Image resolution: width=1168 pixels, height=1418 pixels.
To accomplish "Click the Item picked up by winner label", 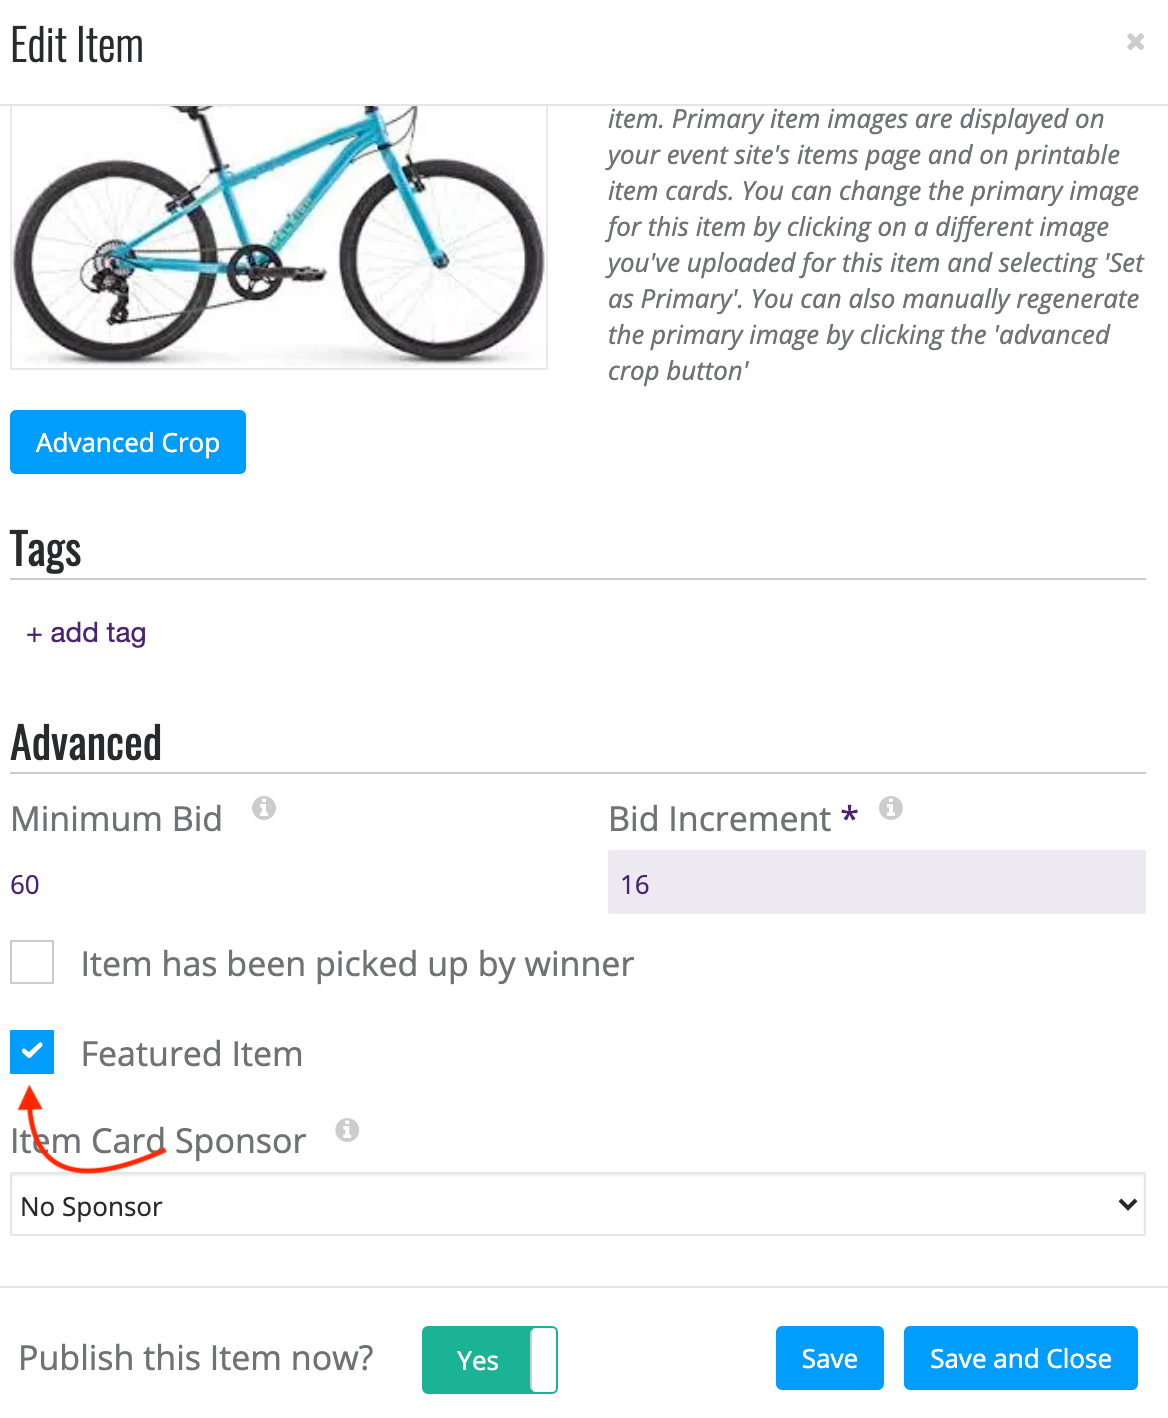I will [357, 964].
